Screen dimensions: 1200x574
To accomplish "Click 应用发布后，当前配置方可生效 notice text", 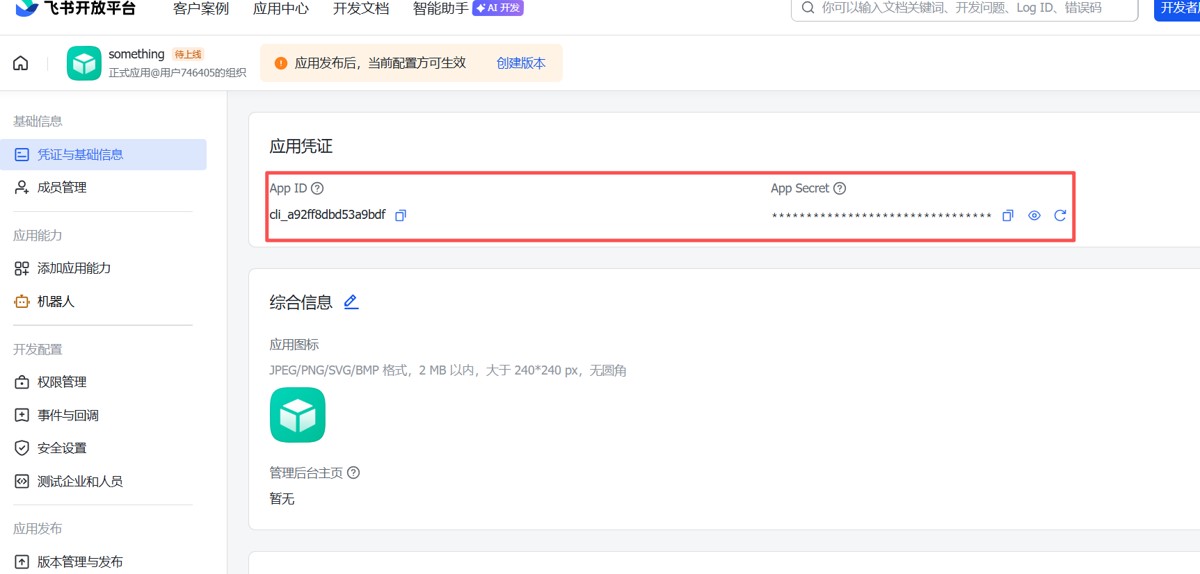I will click(380, 63).
